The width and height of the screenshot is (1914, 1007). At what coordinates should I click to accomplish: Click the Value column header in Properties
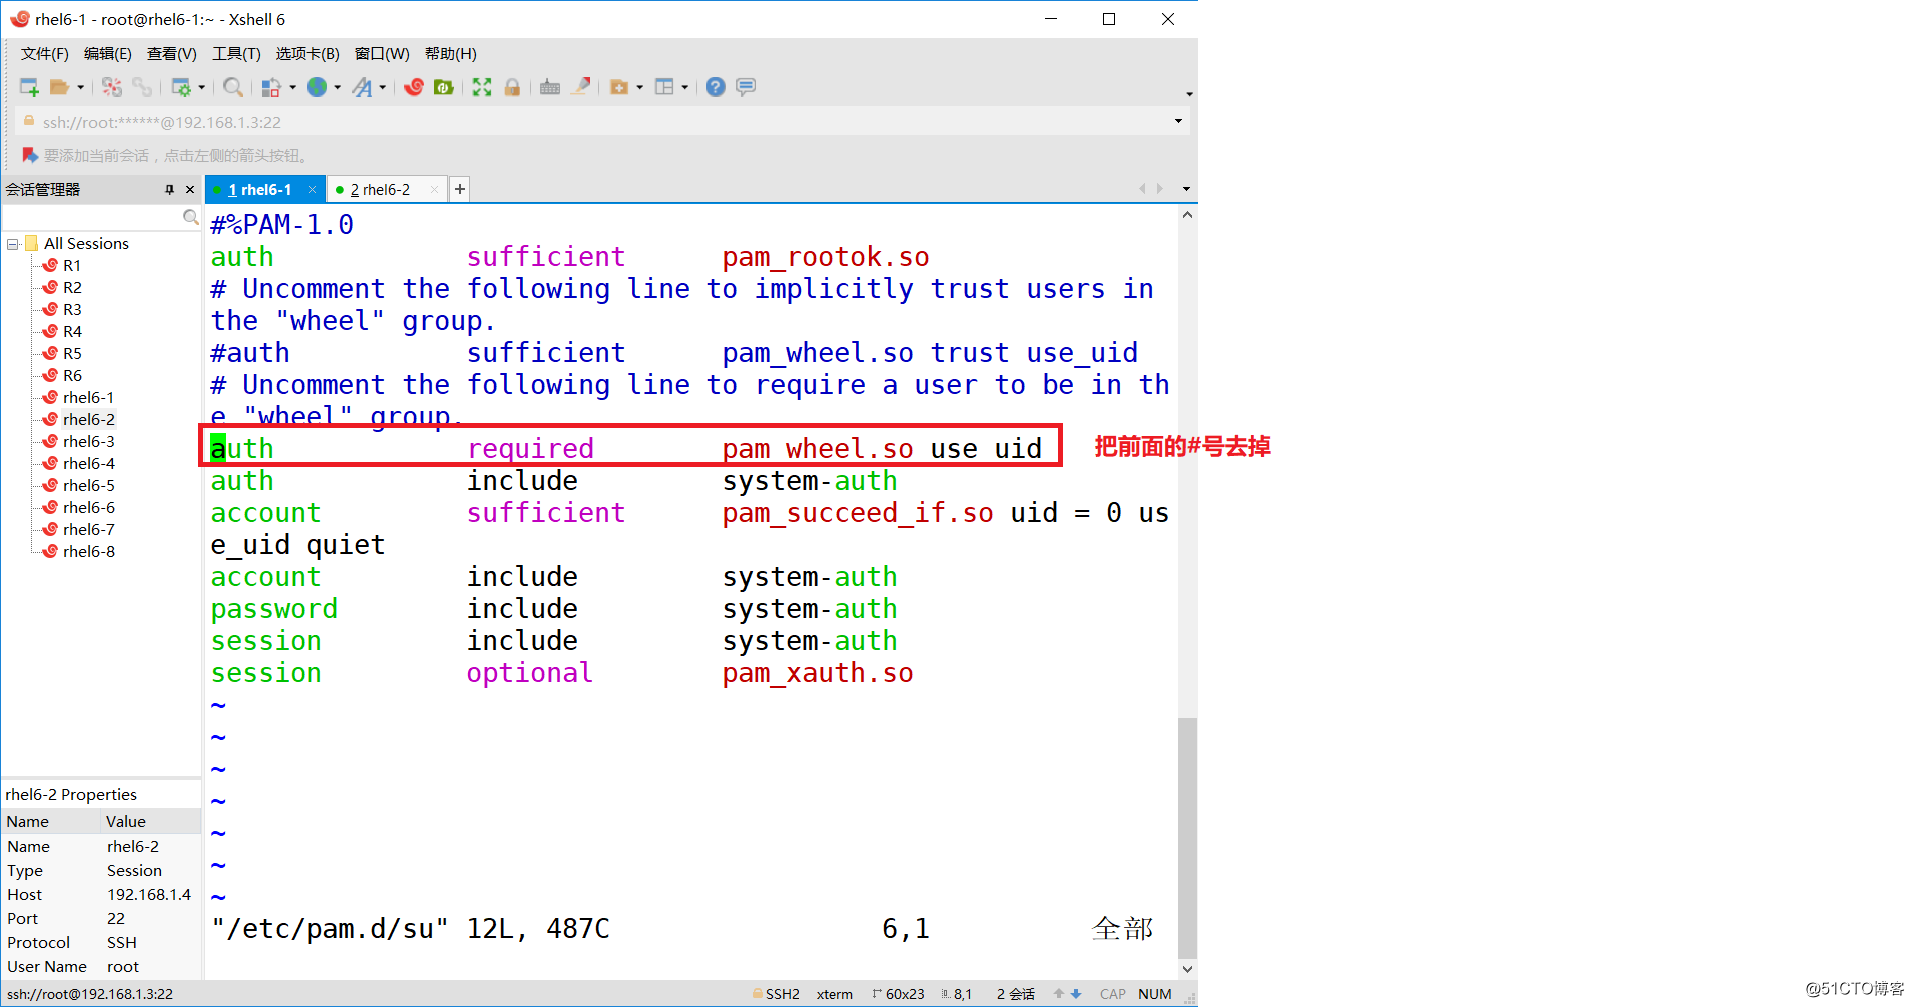[x=151, y=821]
